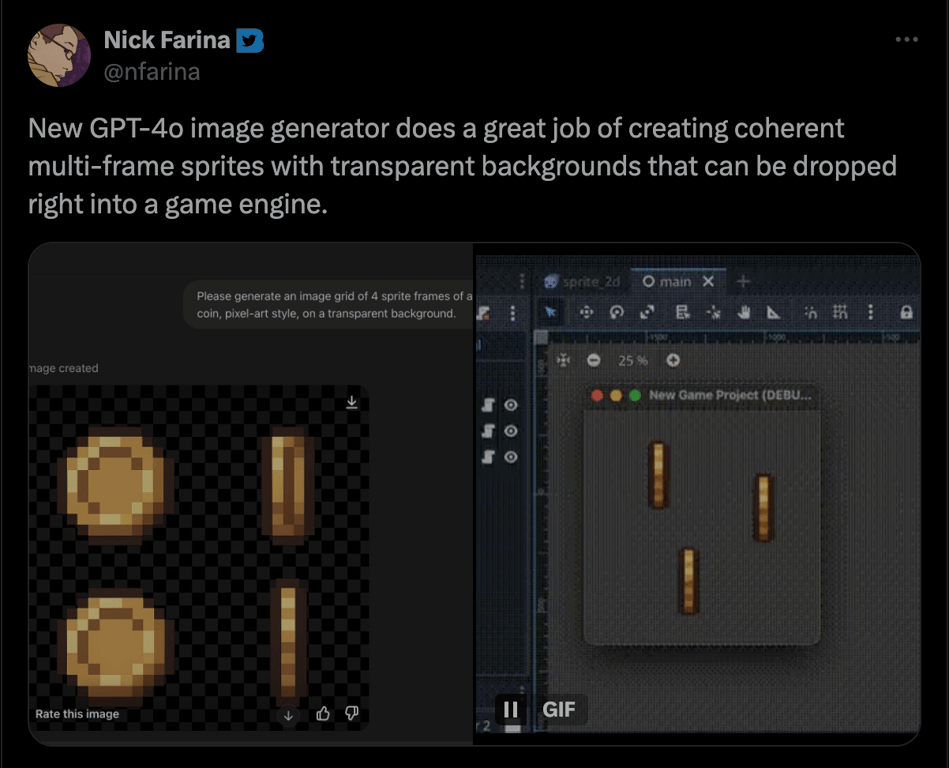This screenshot has height=768, width=949.
Task: Open the bottom node's script icon
Action: coord(488,457)
